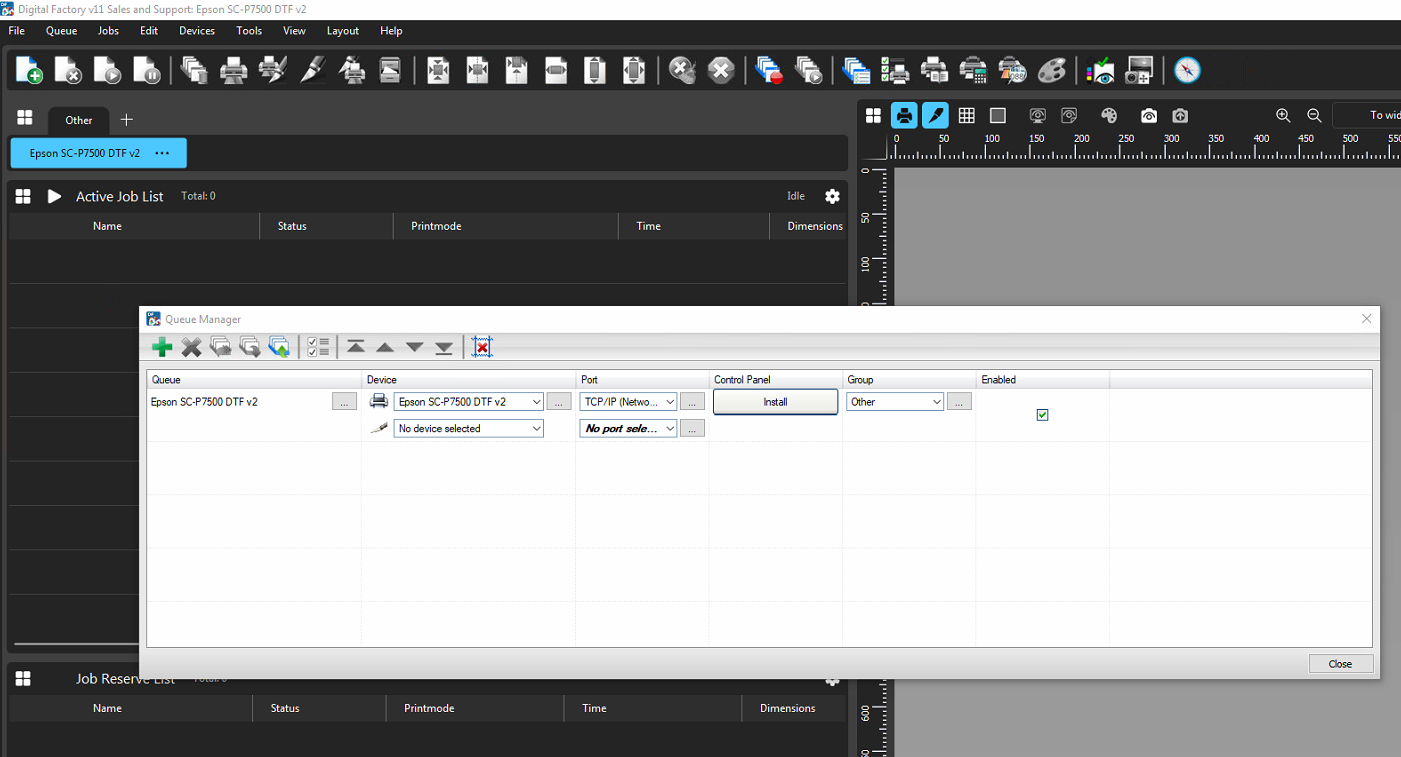Click the Epson SC-P7500 DTF v2 queue tile
Viewport: 1401px width, 757px height.
[98, 153]
